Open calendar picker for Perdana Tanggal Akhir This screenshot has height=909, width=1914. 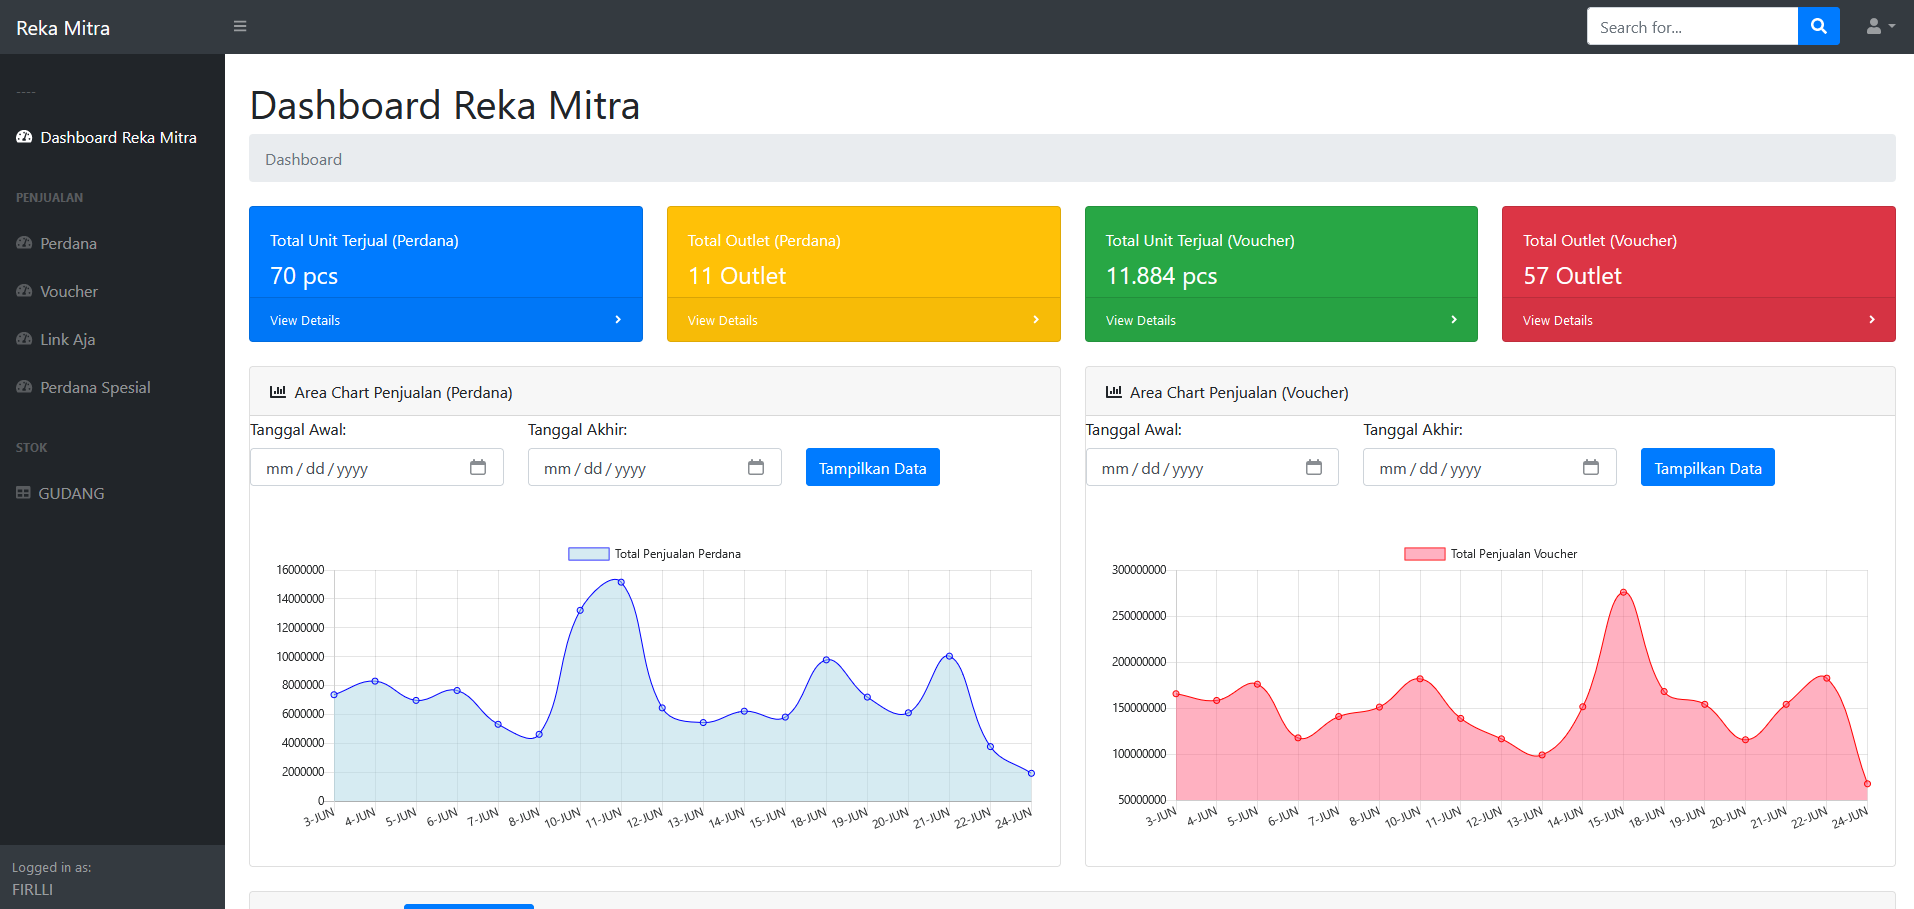[756, 467]
